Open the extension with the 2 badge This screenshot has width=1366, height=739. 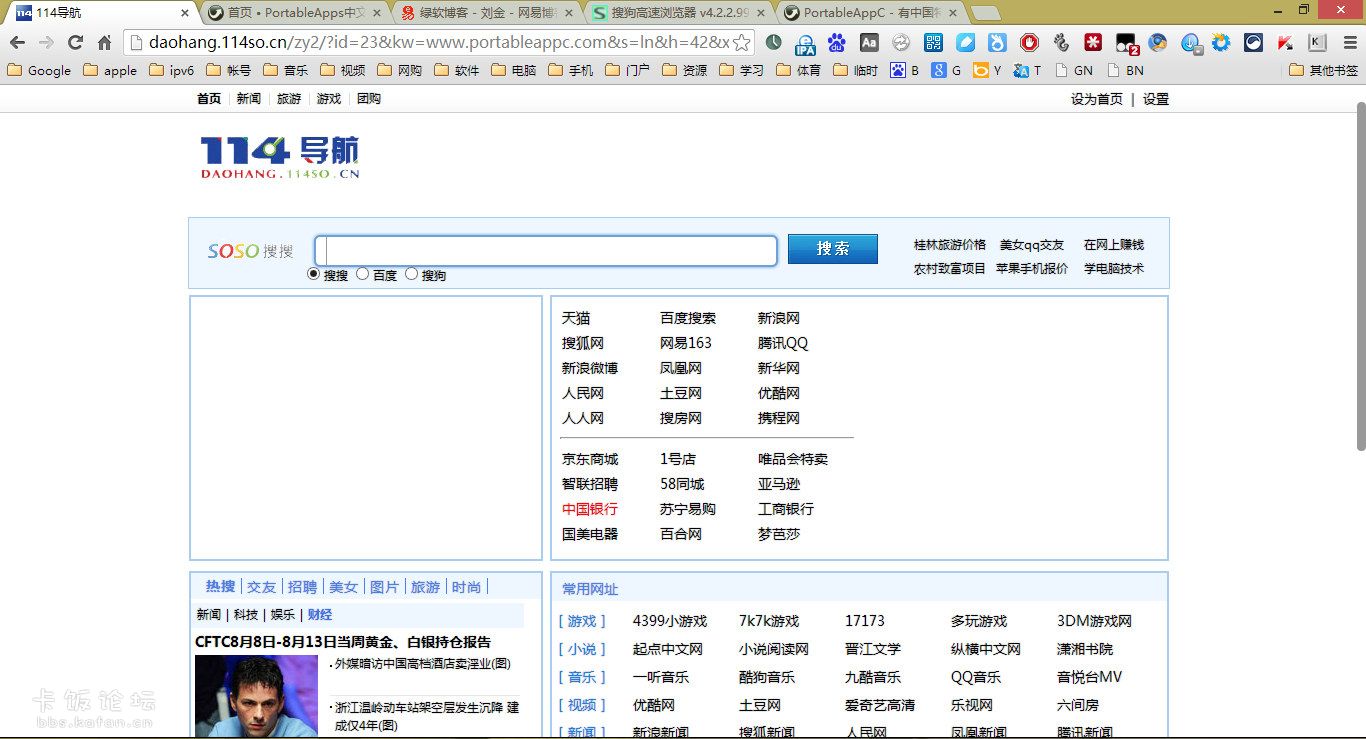click(1126, 43)
